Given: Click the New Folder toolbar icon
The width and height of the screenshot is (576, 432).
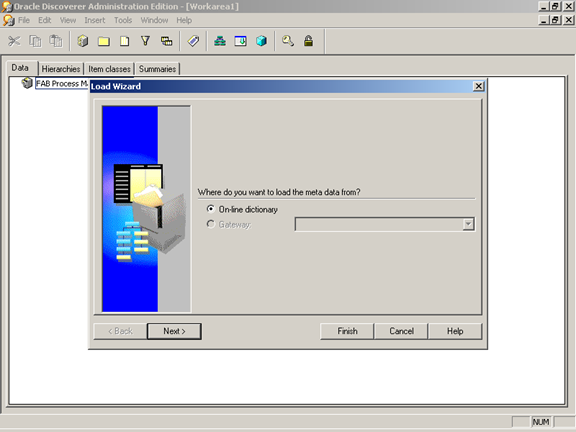Looking at the screenshot, I should point(104,41).
